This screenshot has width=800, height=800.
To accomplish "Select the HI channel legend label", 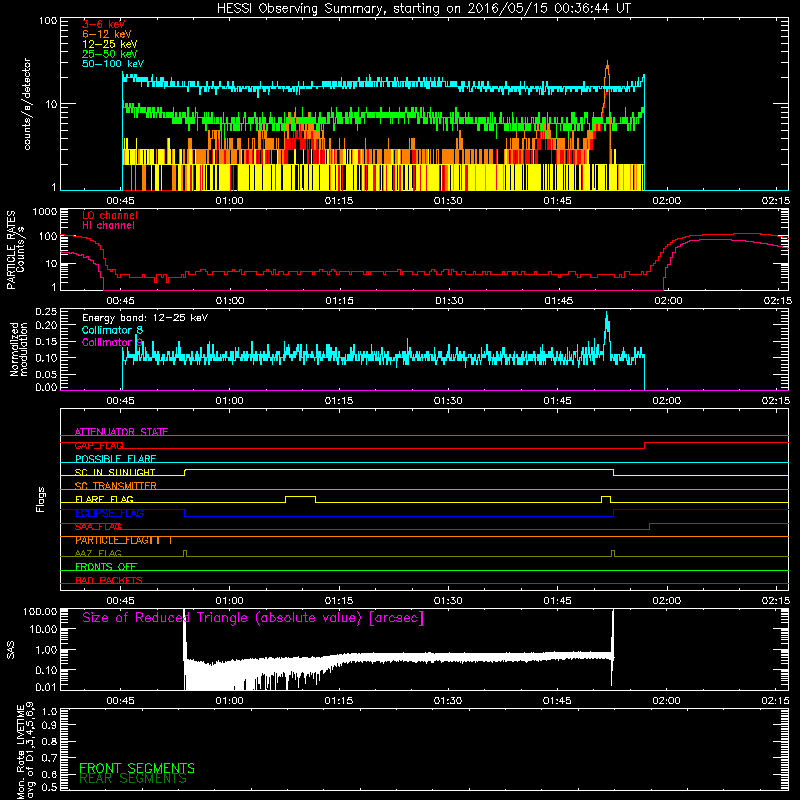I will coord(109,226).
